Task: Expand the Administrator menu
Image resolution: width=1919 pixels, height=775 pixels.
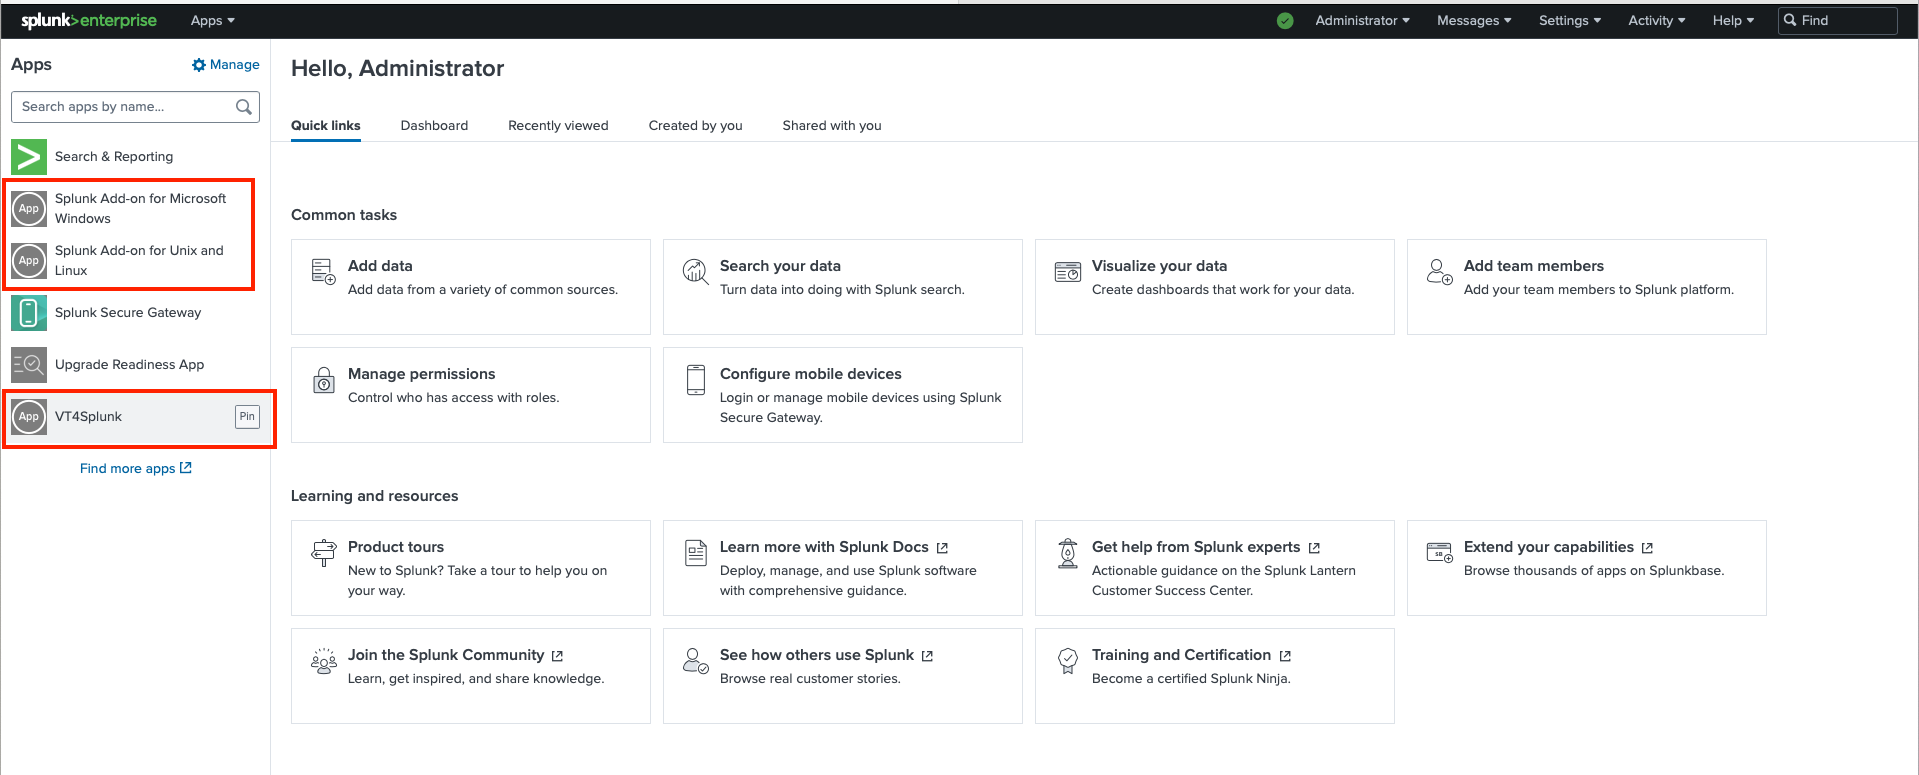Action: coord(1362,21)
